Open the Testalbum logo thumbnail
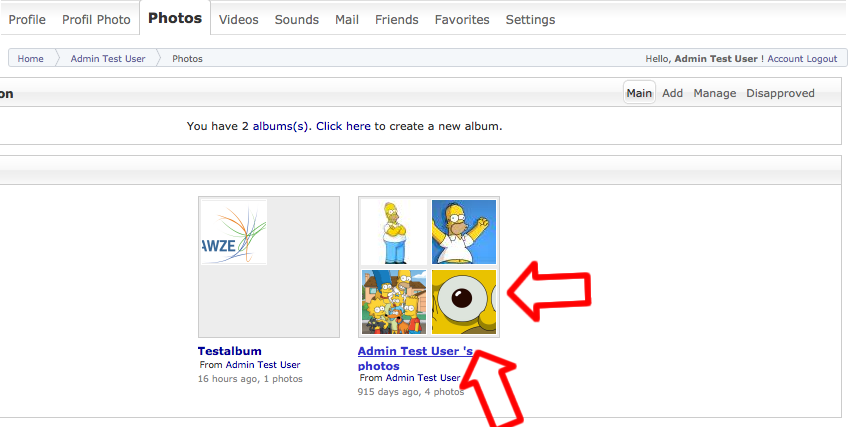The image size is (848, 427). (234, 232)
